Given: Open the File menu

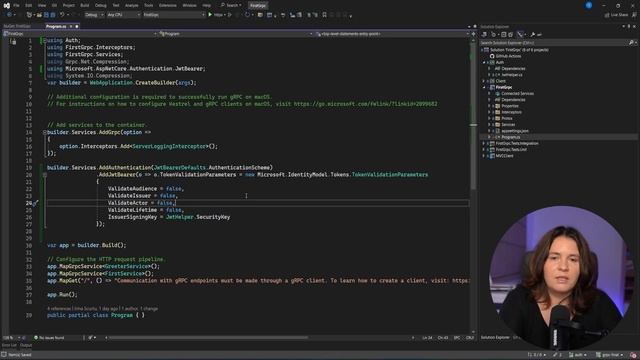Looking at the screenshot, I should 16,5.
